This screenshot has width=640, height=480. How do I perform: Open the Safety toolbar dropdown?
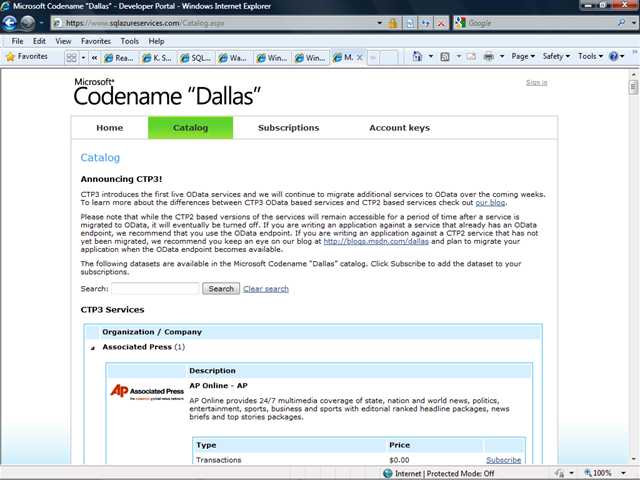(x=556, y=56)
